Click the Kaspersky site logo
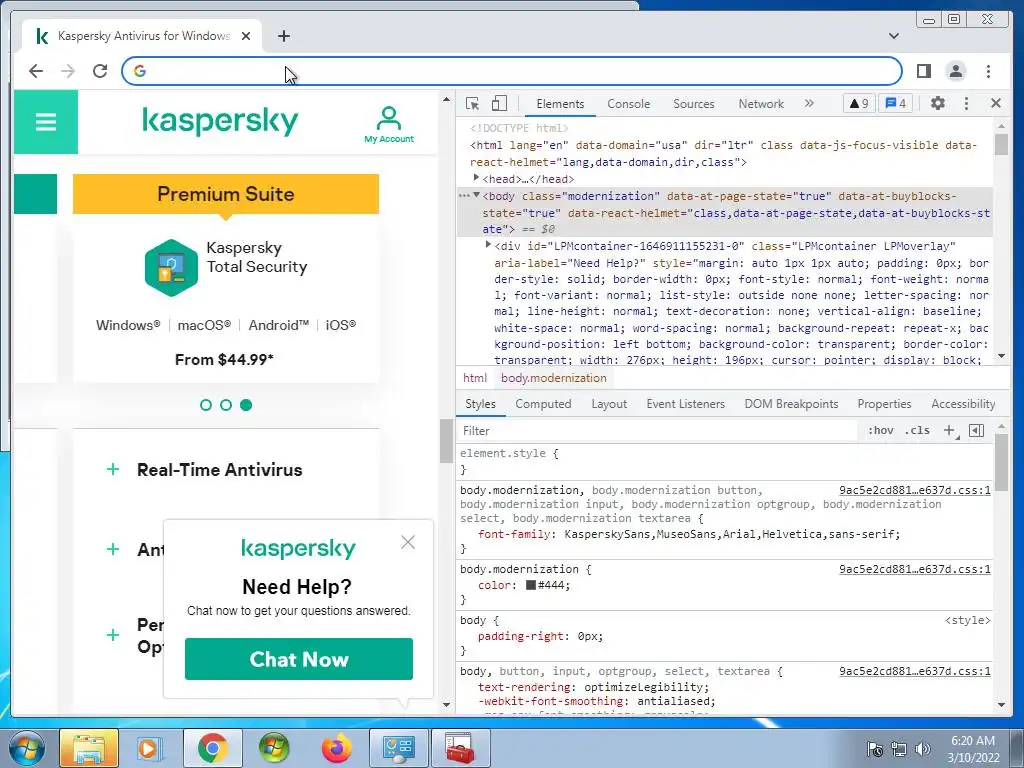The height and width of the screenshot is (768, 1024). click(220, 121)
